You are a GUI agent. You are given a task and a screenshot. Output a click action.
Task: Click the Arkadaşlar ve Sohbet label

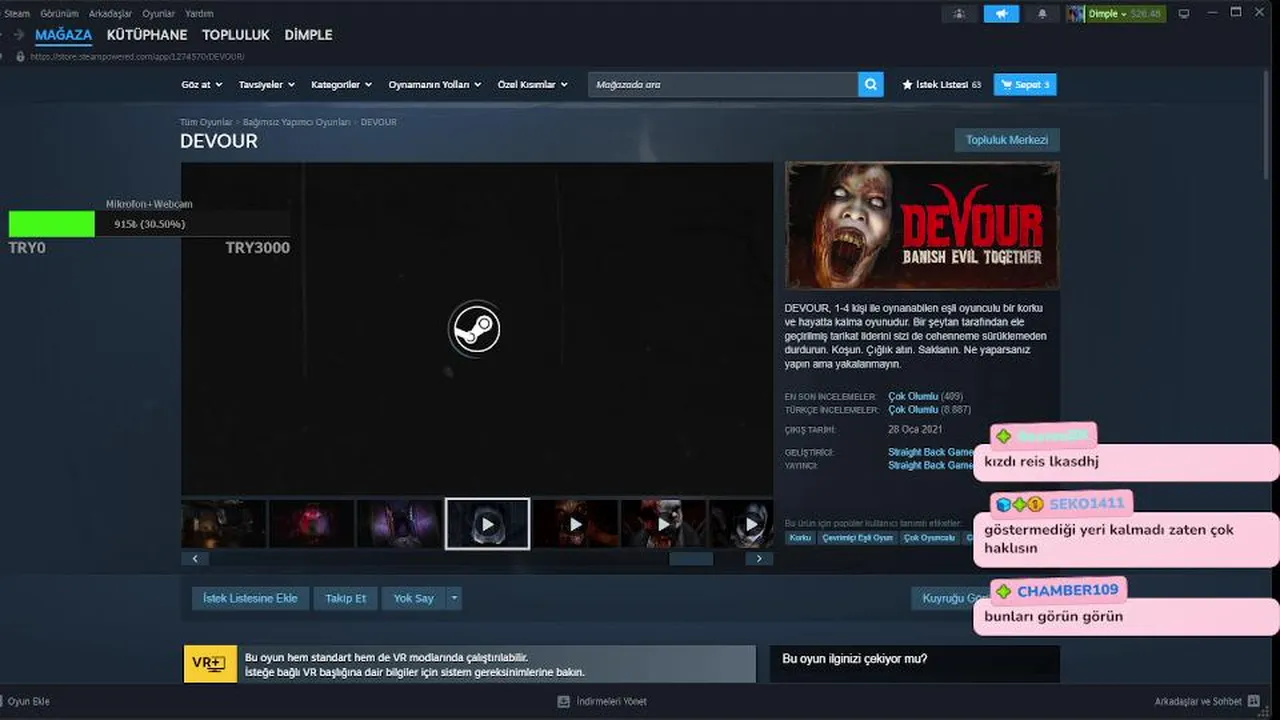(x=1198, y=702)
